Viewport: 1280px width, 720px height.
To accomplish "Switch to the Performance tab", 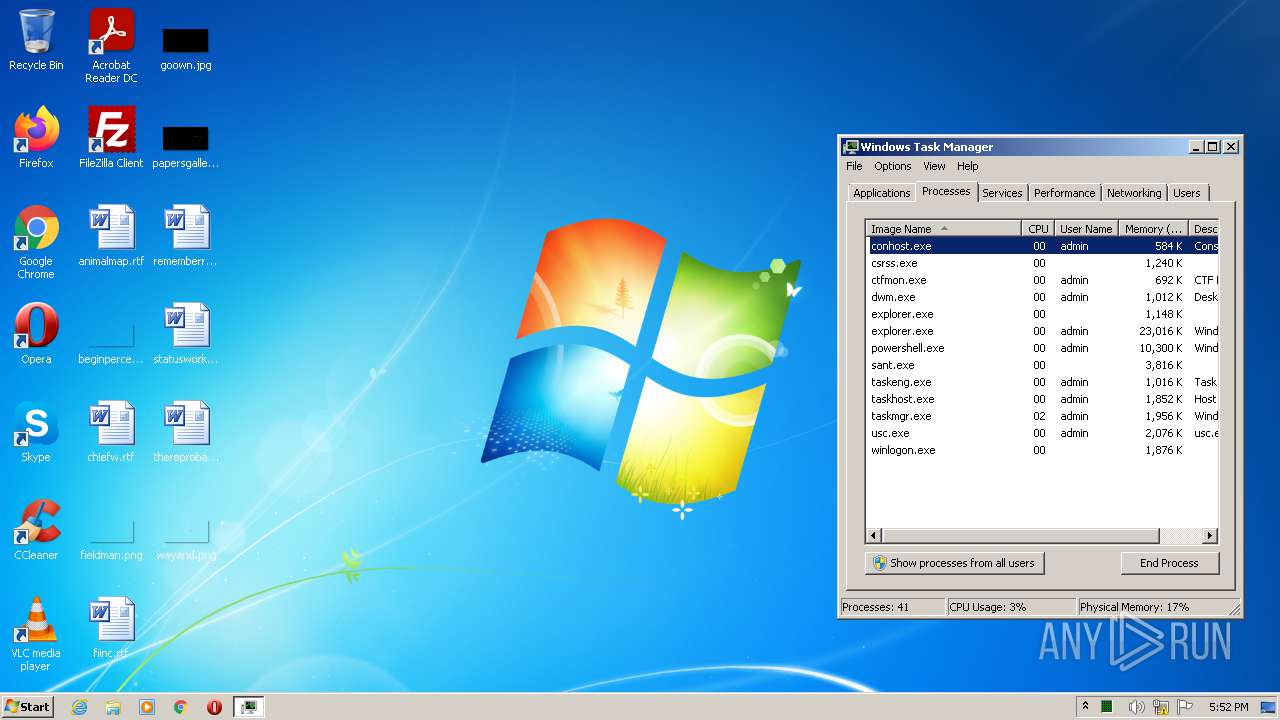I will [x=1064, y=193].
